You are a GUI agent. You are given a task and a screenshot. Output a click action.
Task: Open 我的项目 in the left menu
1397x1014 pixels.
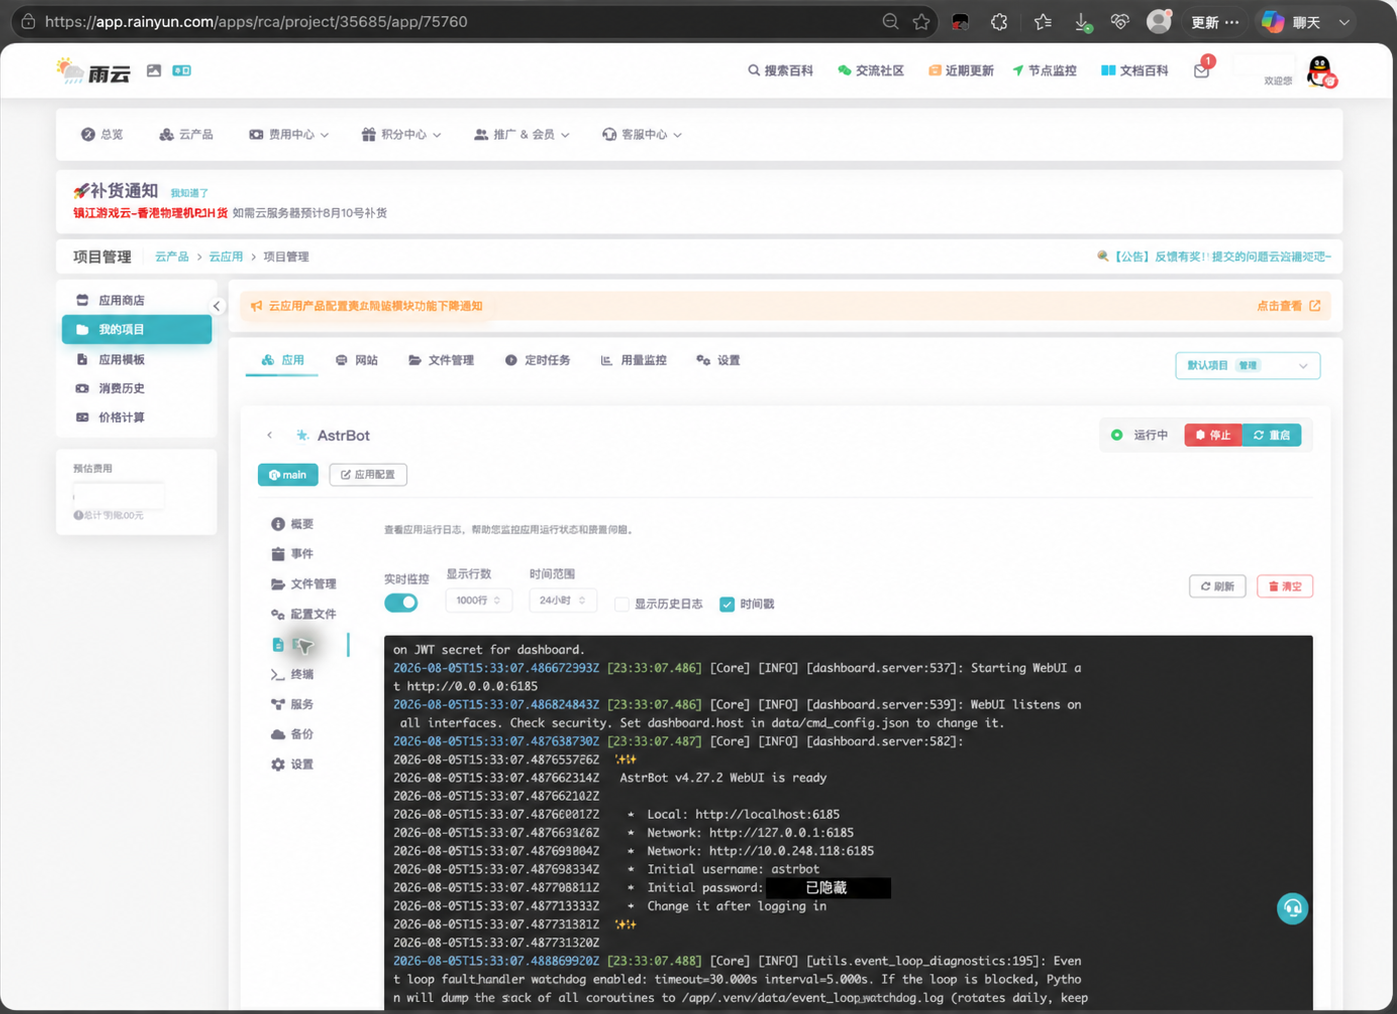(137, 329)
